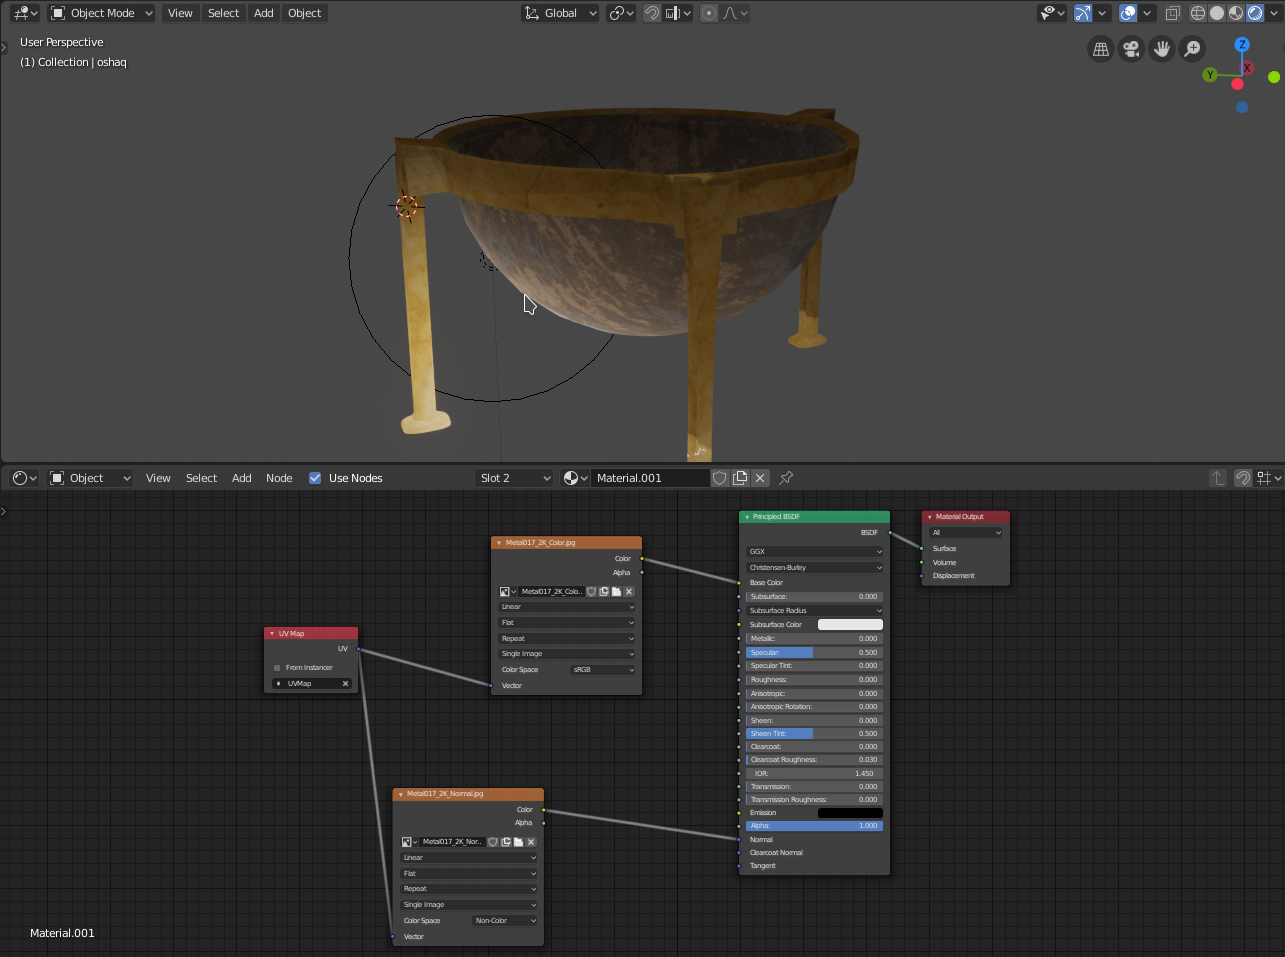Open the Object Mode dropdown
This screenshot has width=1285, height=957.
click(101, 13)
